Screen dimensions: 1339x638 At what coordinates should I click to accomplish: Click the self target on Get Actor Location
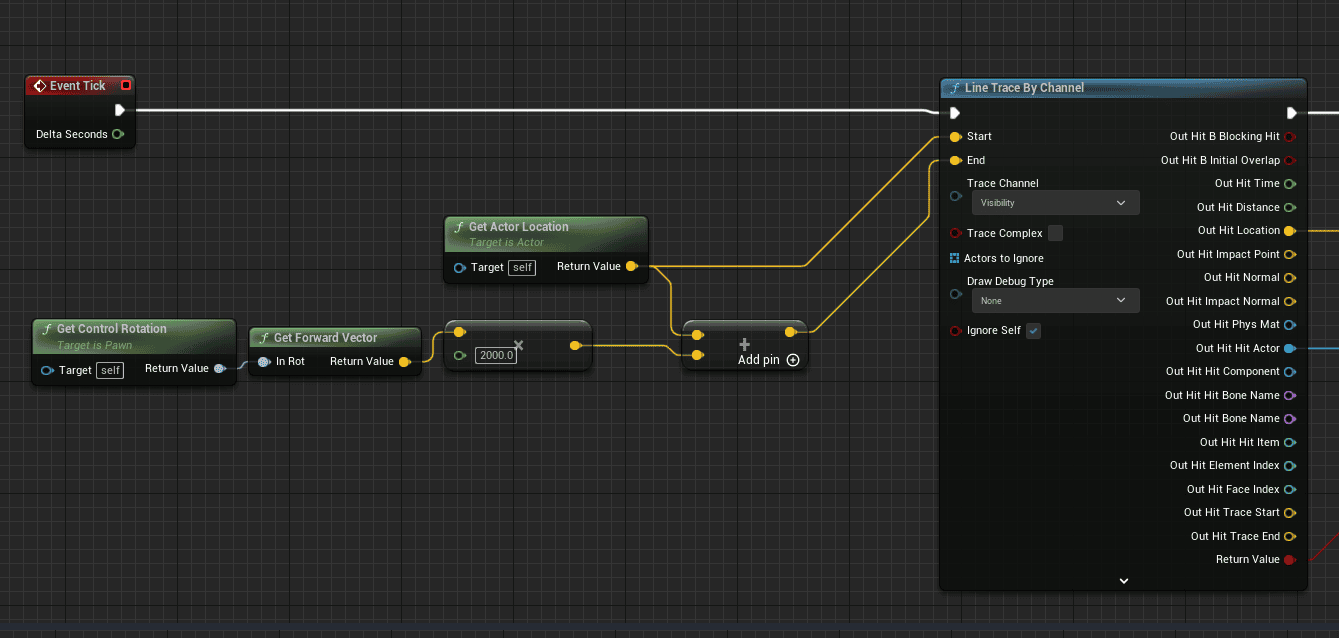pyautogui.click(x=521, y=267)
